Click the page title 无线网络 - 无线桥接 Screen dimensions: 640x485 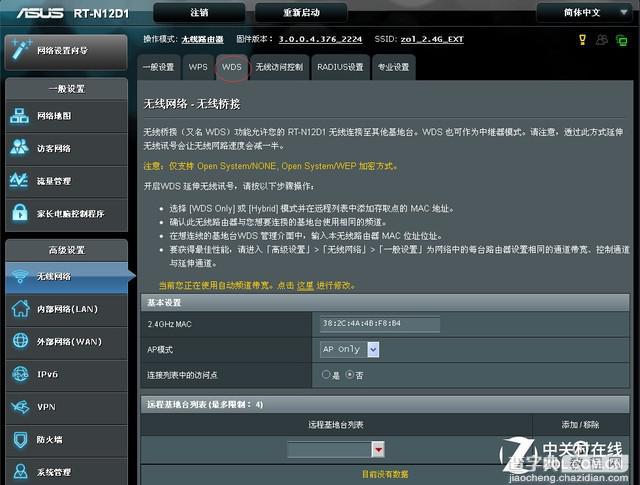(x=192, y=104)
